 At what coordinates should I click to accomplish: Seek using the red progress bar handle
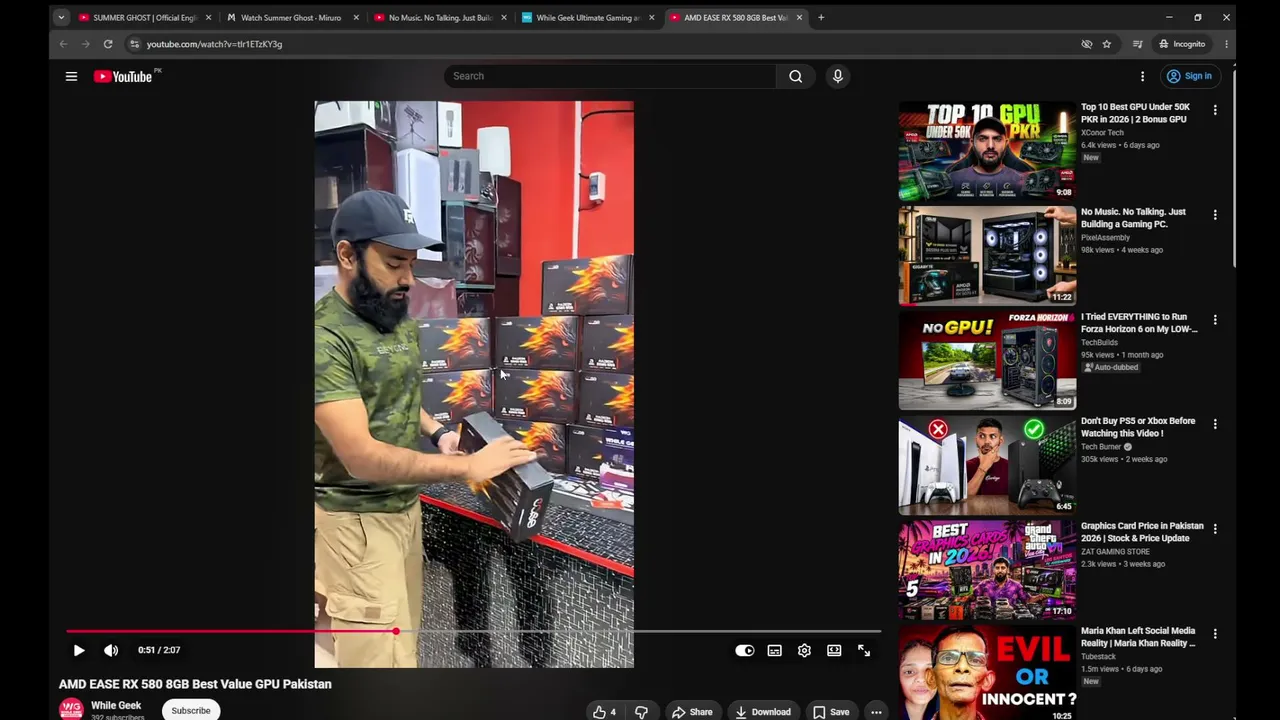click(396, 631)
